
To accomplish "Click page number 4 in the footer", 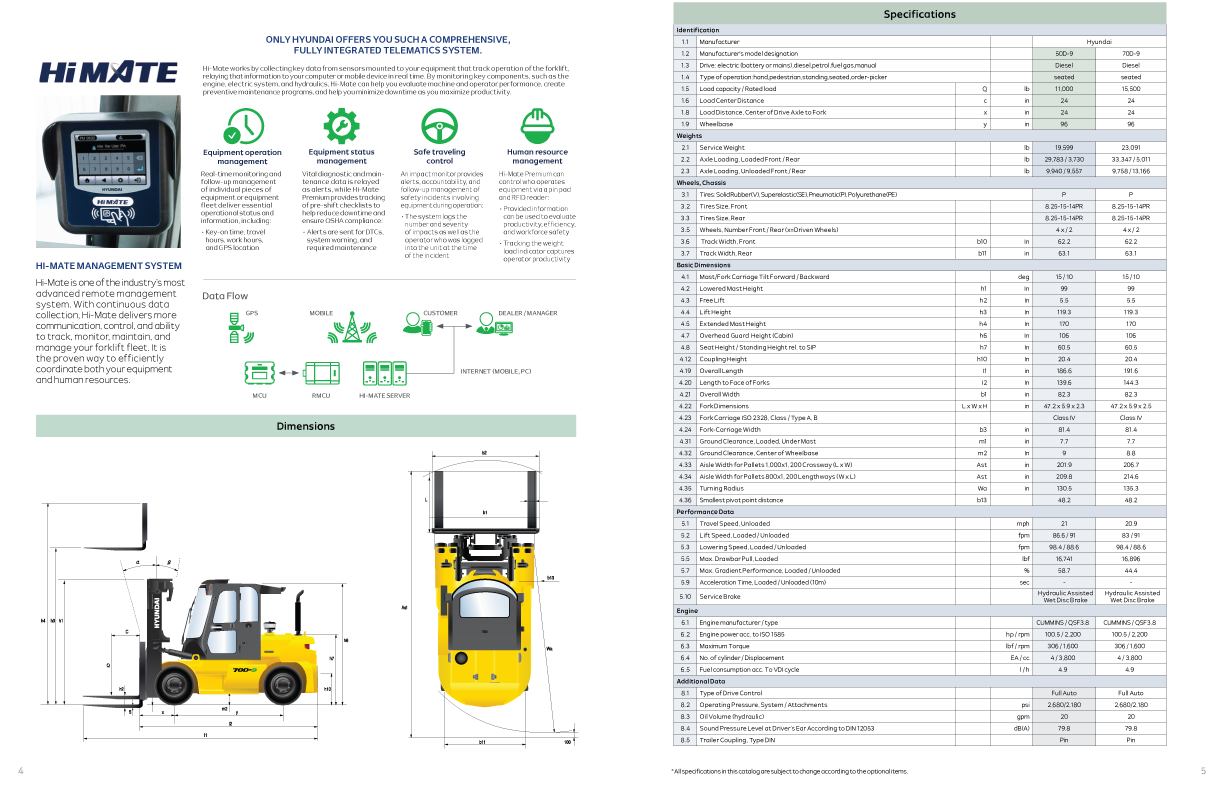I will 20,771.
